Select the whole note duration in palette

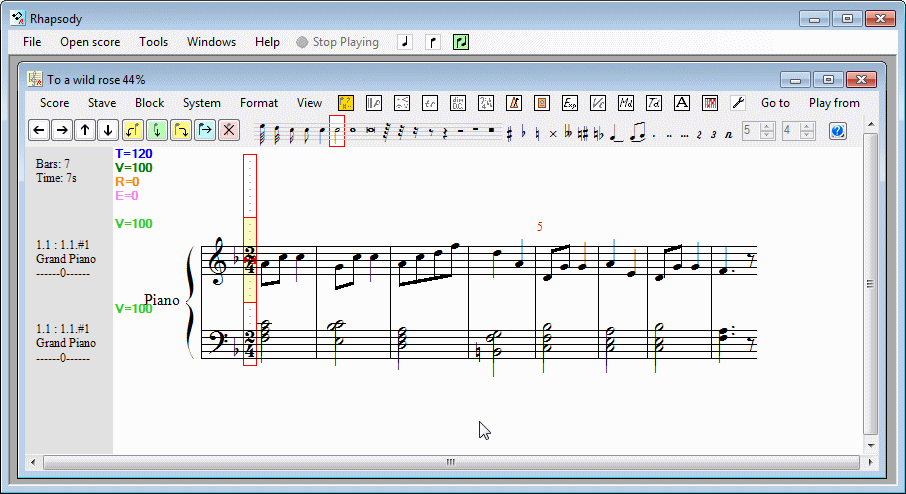353,130
